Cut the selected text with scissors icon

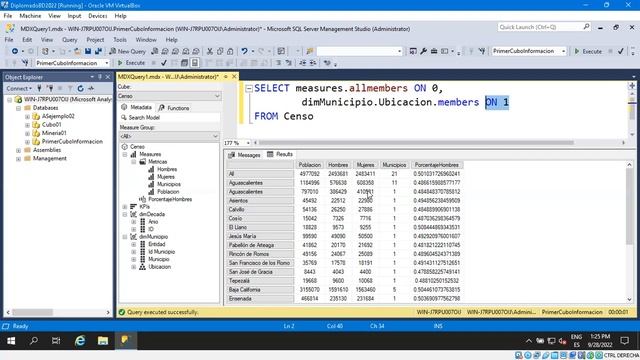[x=209, y=51]
